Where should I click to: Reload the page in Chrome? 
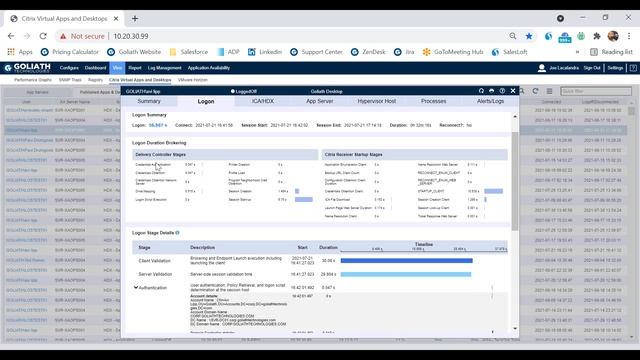click(x=43, y=36)
